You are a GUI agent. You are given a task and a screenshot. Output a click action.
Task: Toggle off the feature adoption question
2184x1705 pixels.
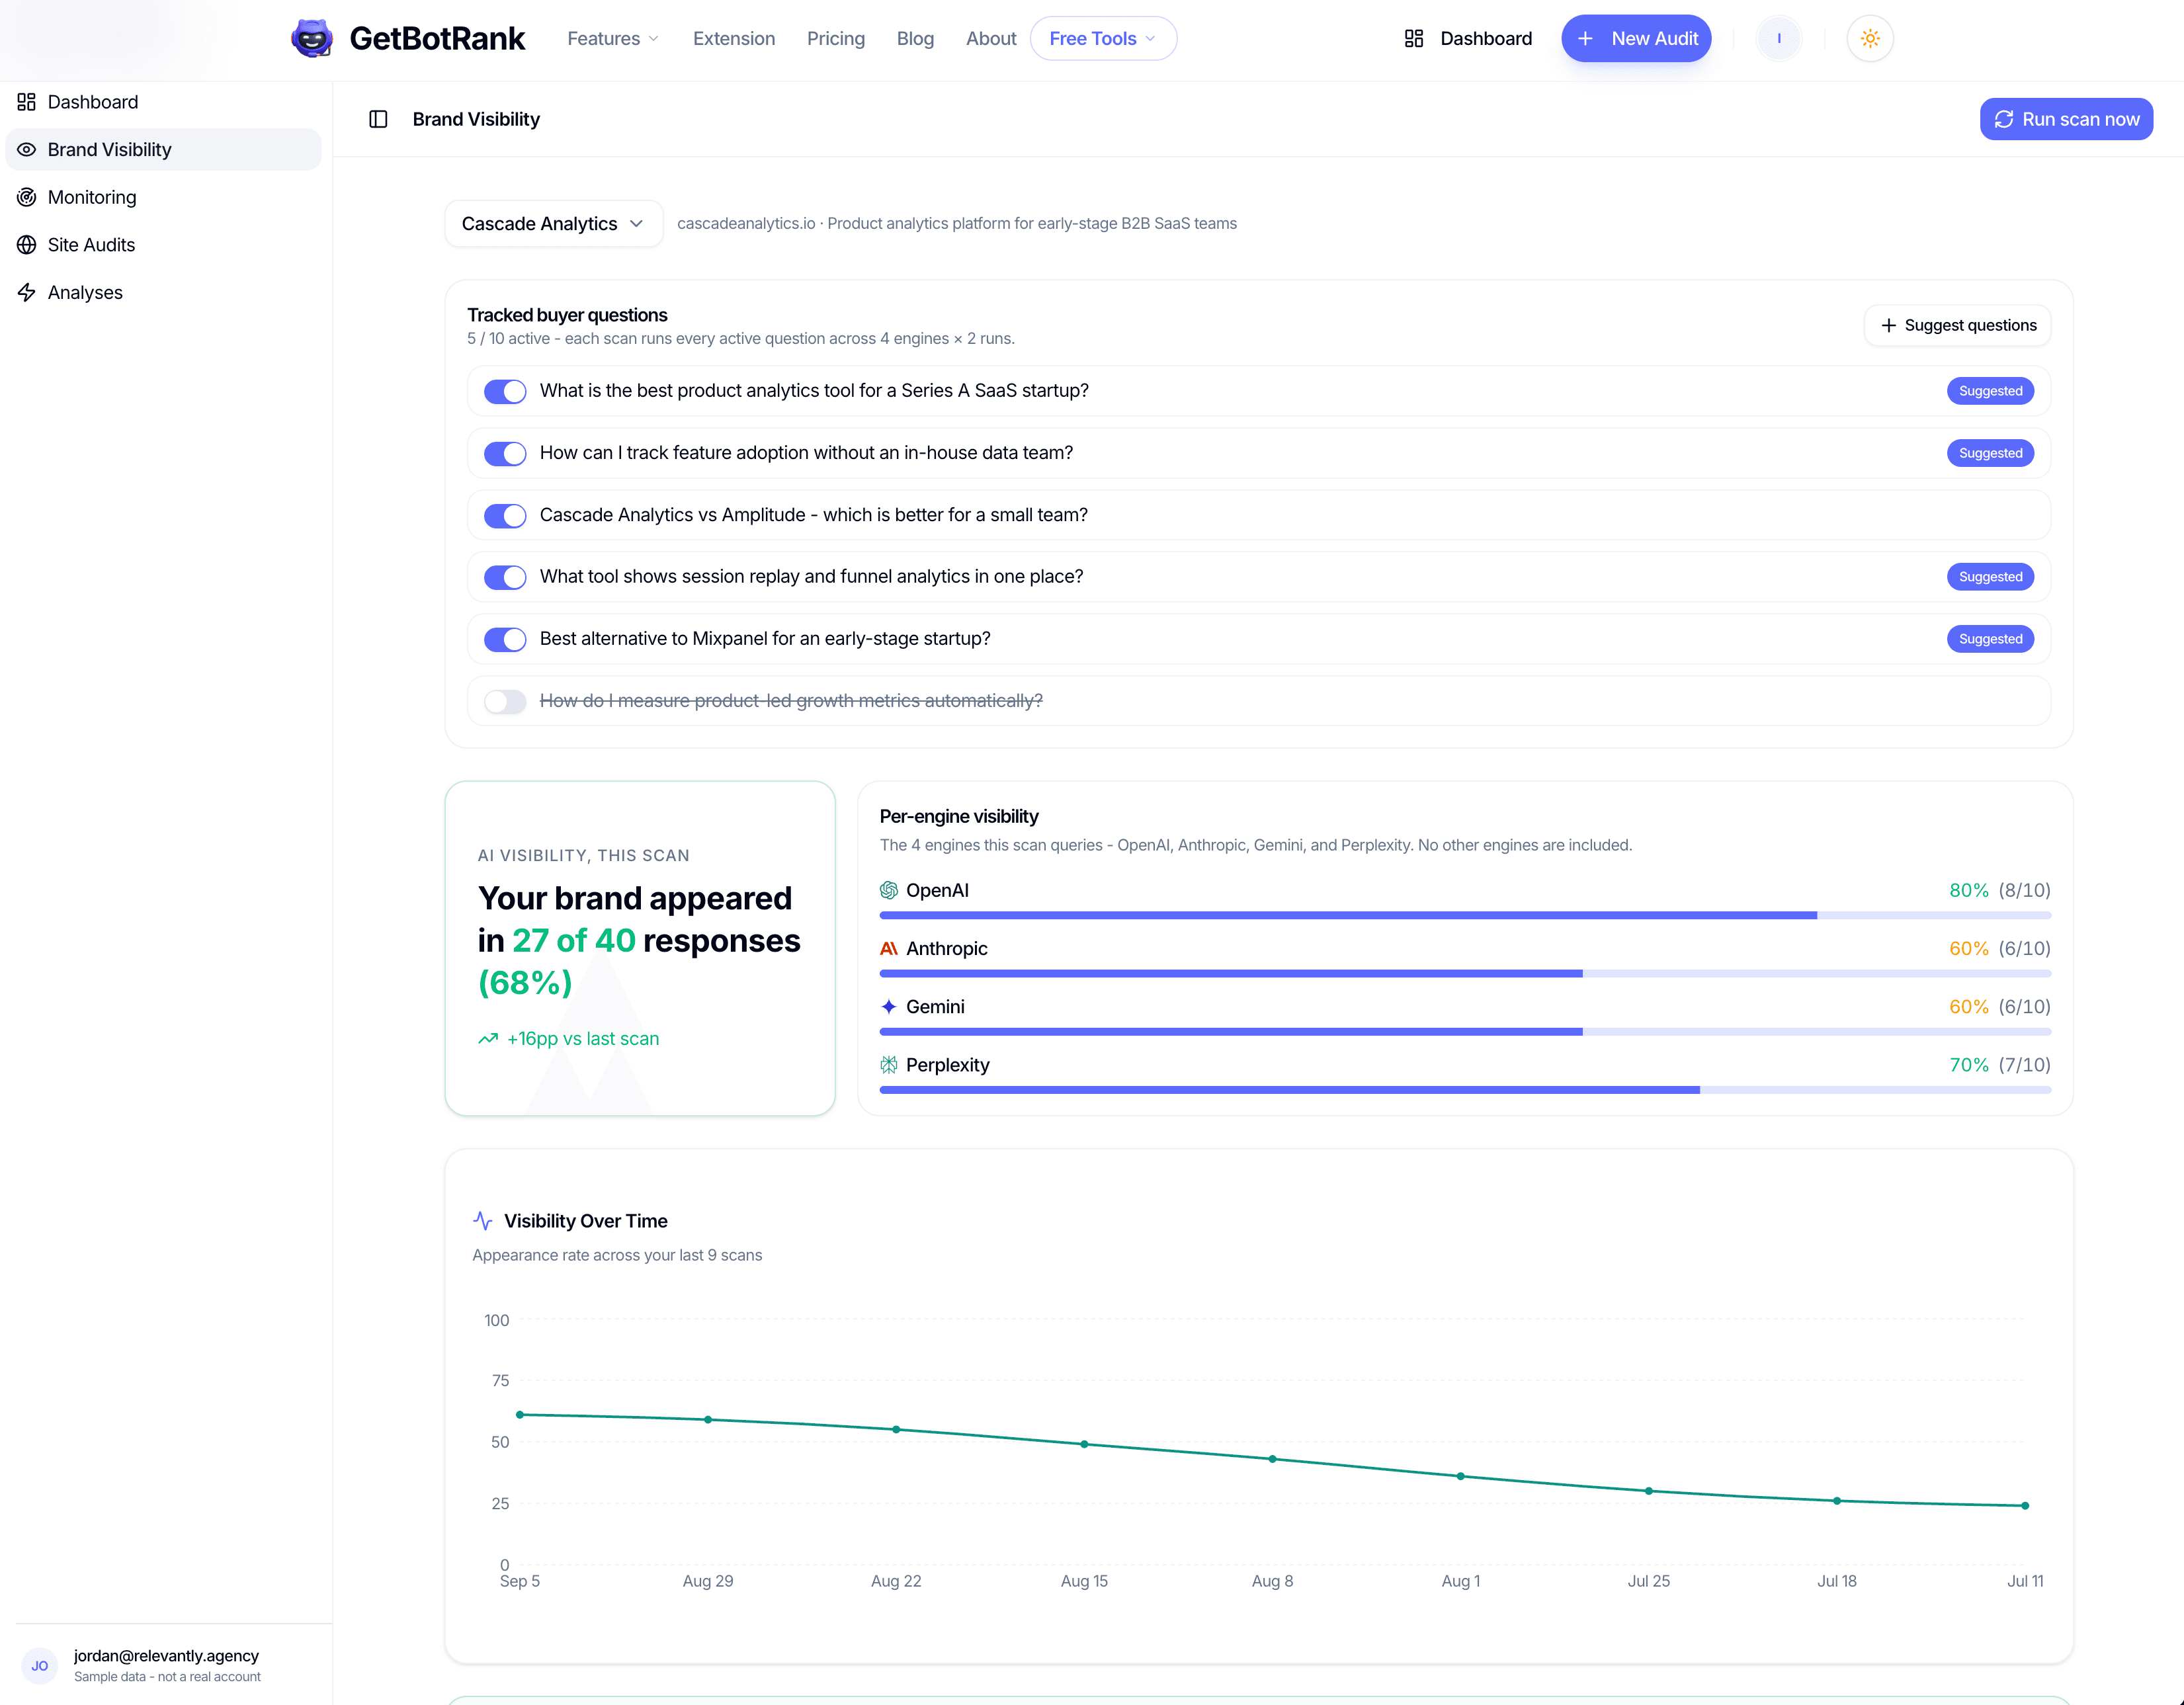click(505, 453)
